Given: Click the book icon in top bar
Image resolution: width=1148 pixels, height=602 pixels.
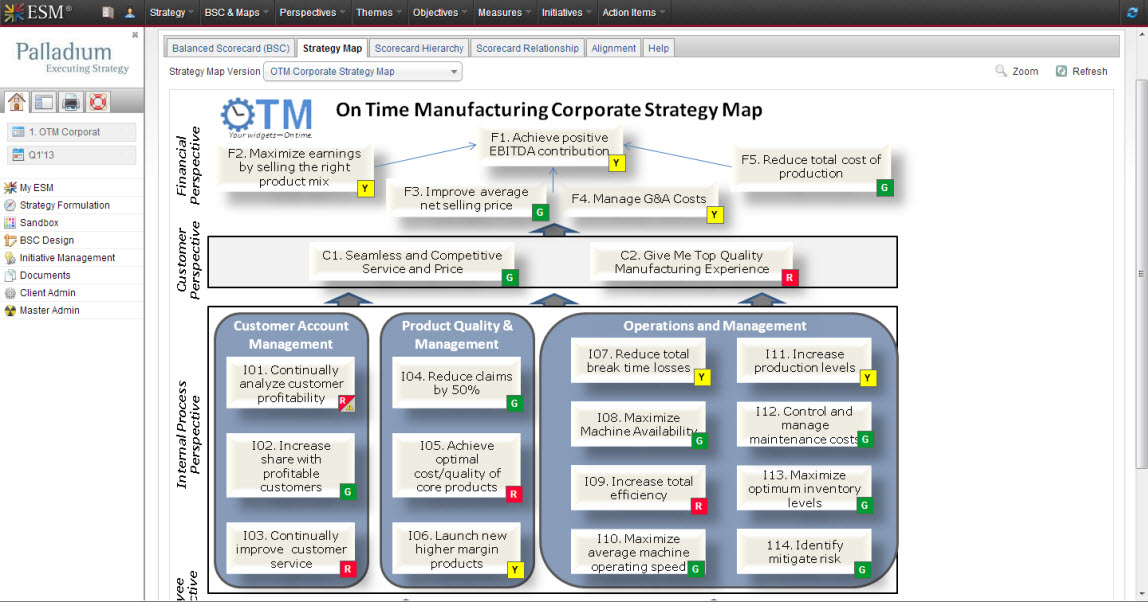Looking at the screenshot, I should click(108, 12).
